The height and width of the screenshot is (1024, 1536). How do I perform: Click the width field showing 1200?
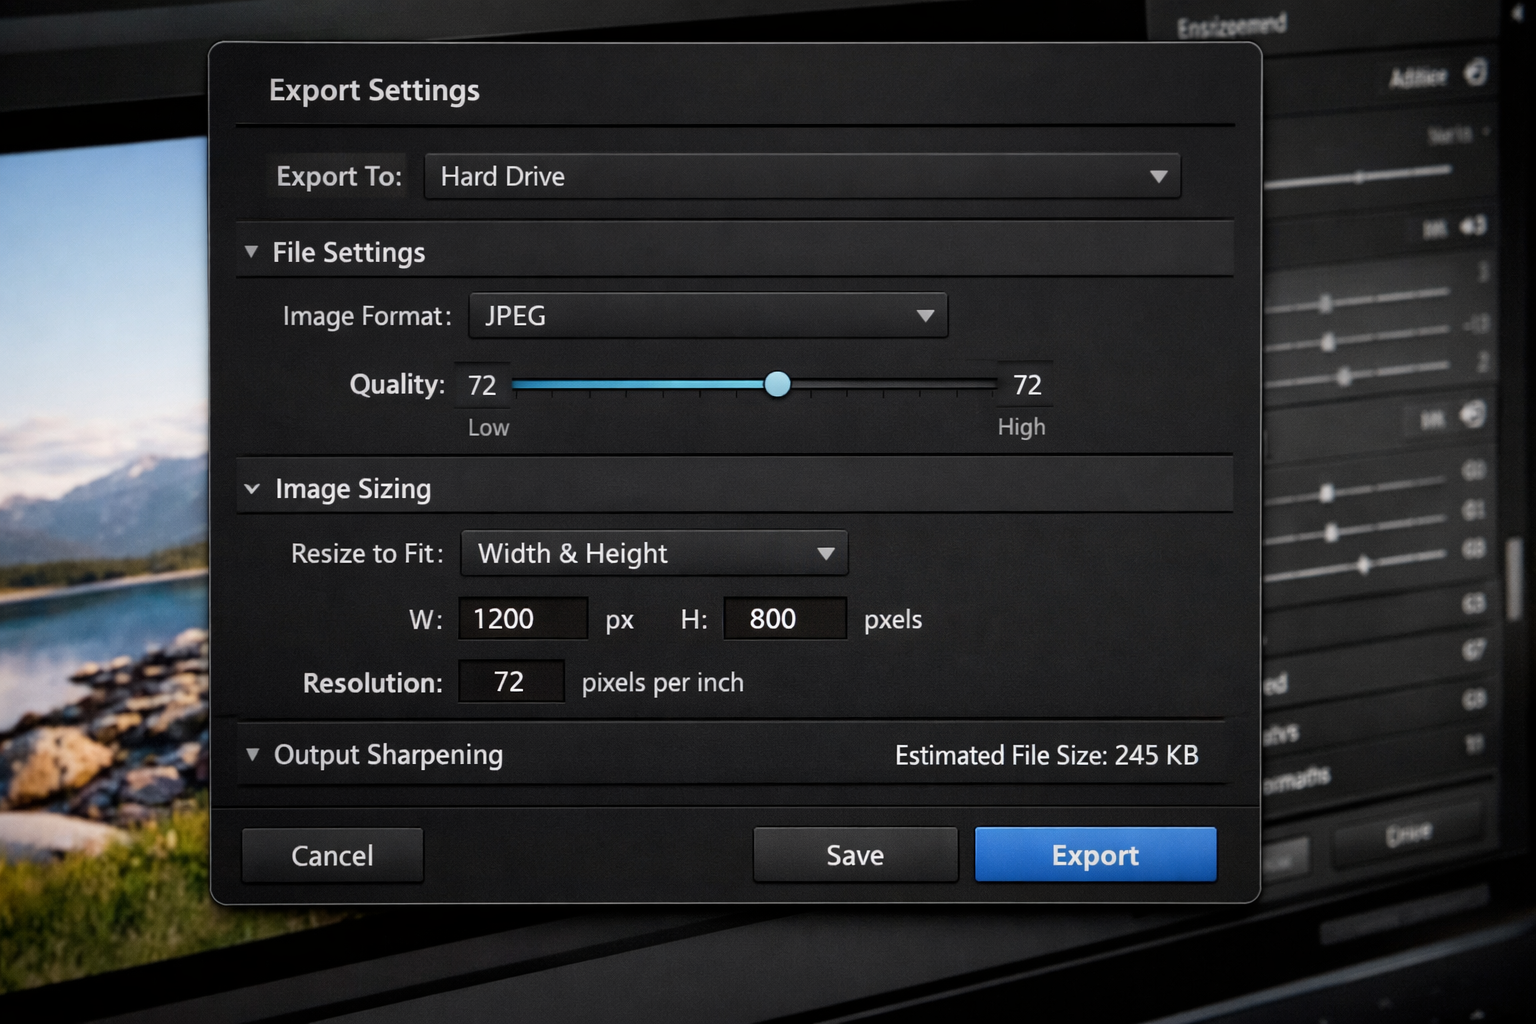pyautogui.click(x=522, y=619)
